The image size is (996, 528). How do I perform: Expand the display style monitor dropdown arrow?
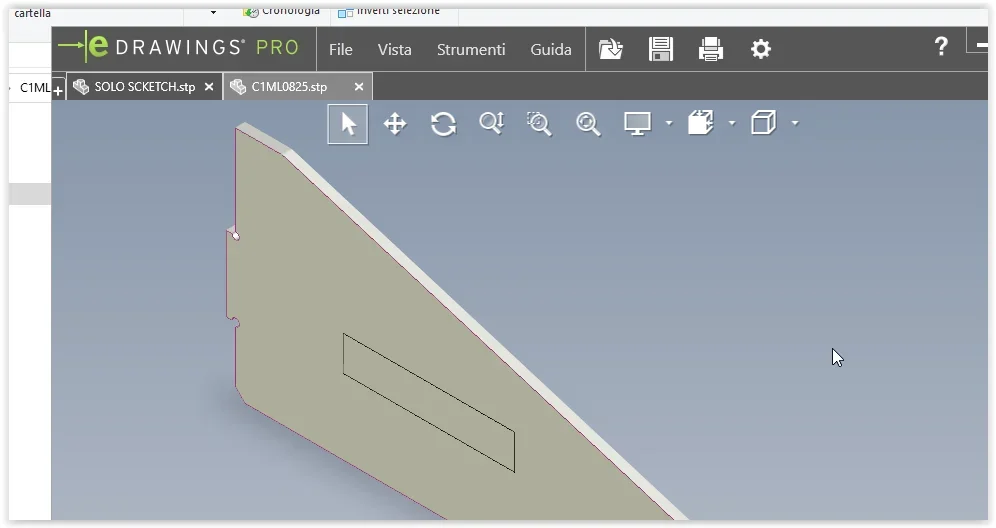(669, 124)
